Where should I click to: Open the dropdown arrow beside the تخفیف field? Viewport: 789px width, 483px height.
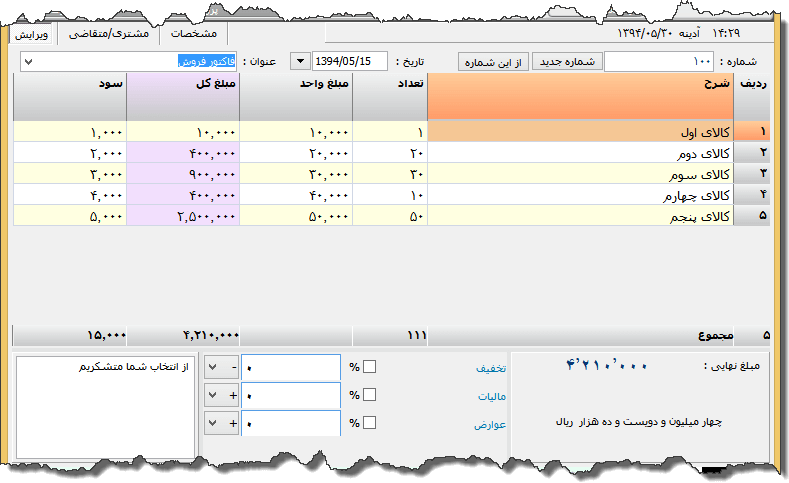click(212, 367)
